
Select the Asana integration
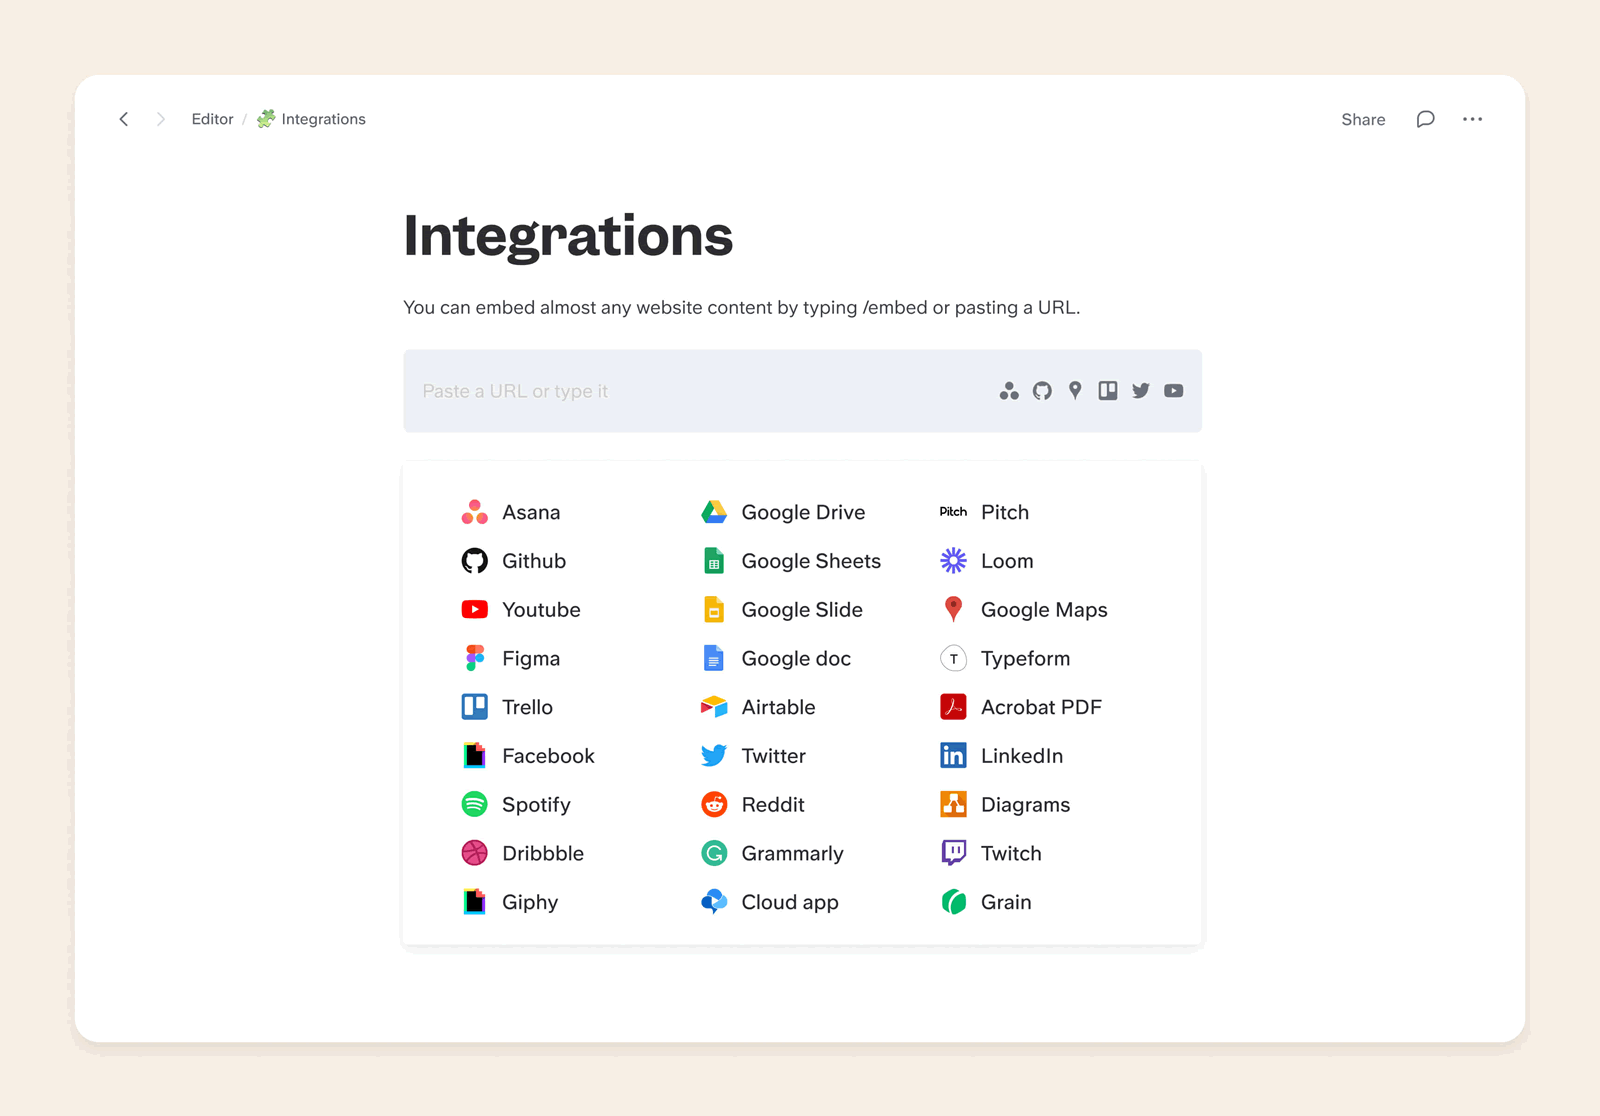[510, 512]
